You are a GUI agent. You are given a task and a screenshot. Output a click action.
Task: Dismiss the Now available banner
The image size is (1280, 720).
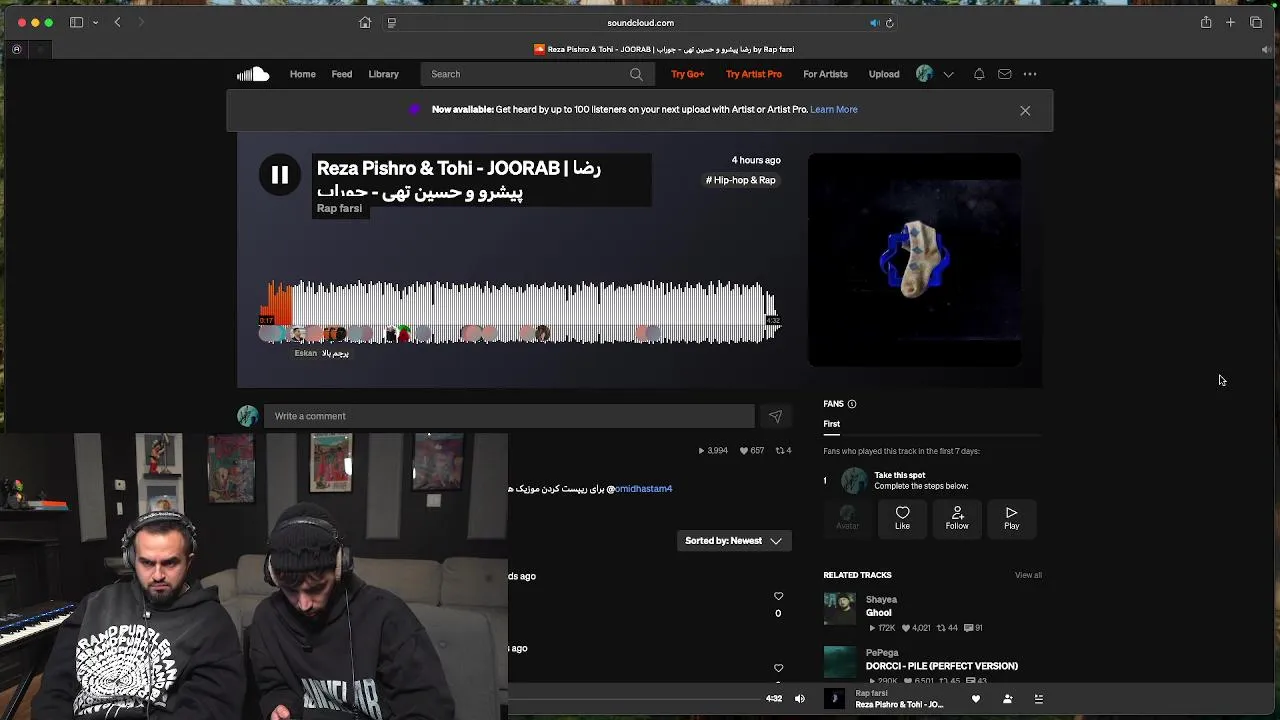[x=1025, y=111]
